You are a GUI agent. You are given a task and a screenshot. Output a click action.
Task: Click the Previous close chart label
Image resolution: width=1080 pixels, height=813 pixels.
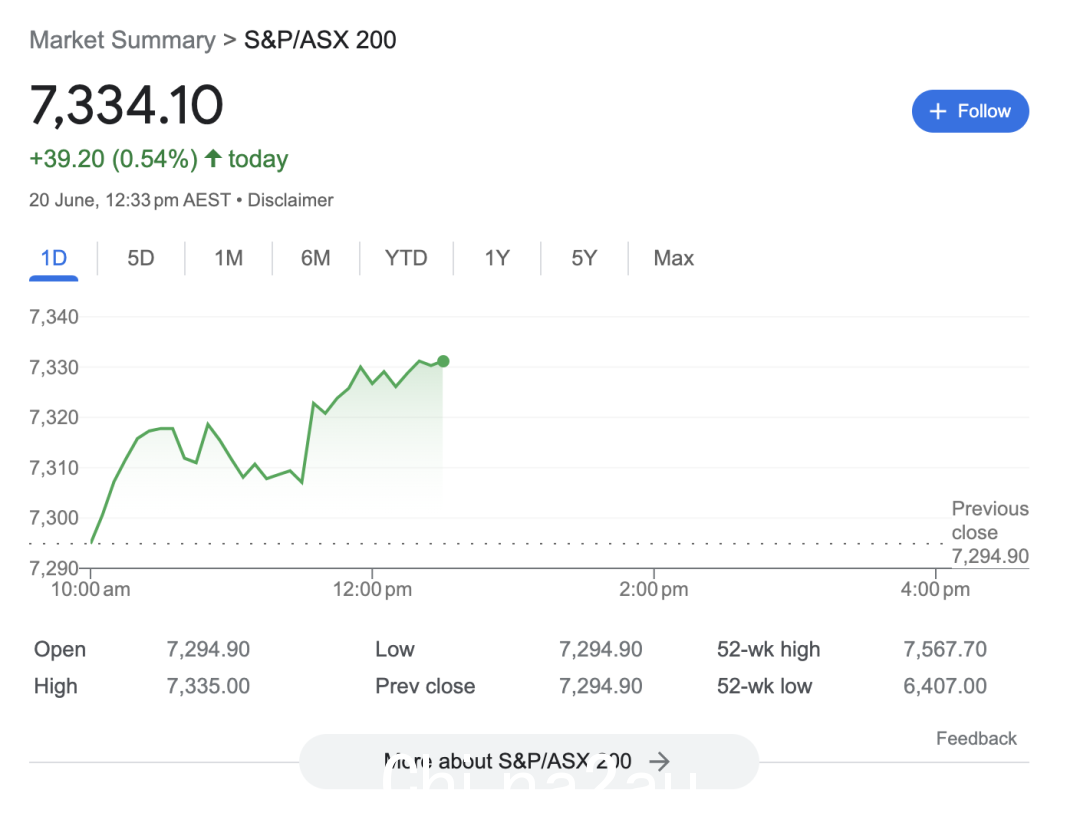tap(990, 532)
